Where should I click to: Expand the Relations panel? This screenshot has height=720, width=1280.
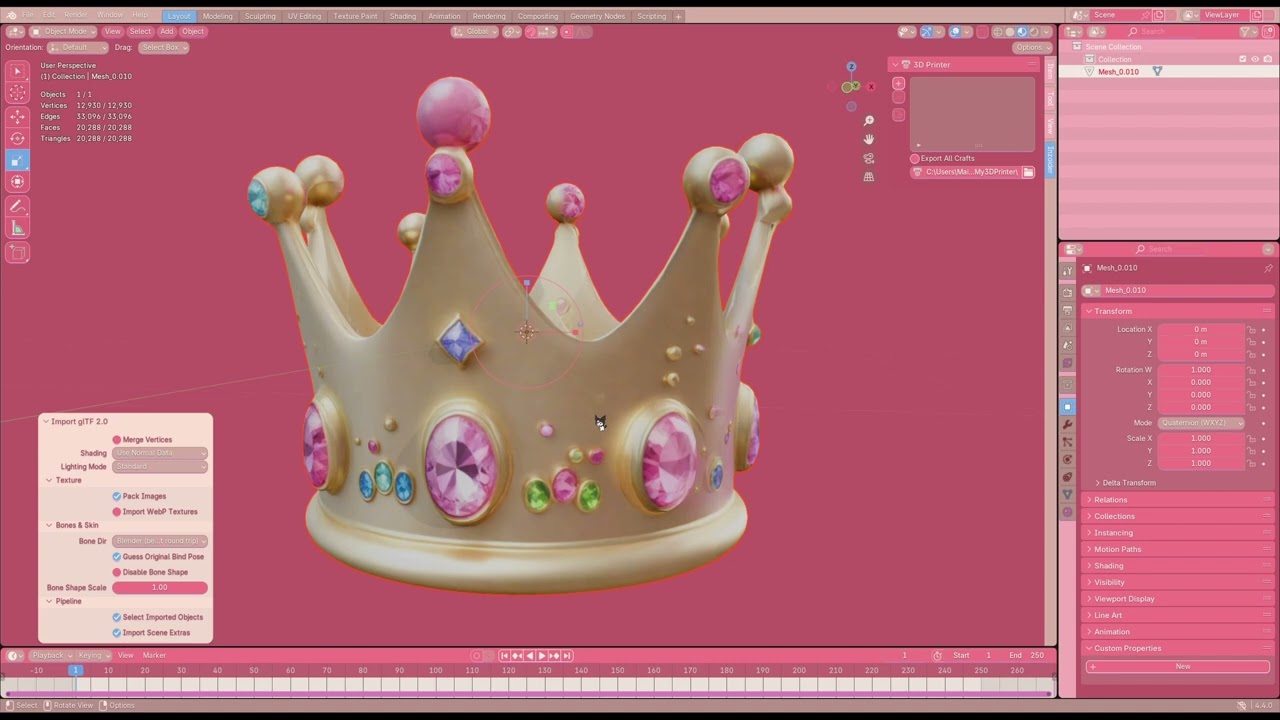tap(1110, 500)
